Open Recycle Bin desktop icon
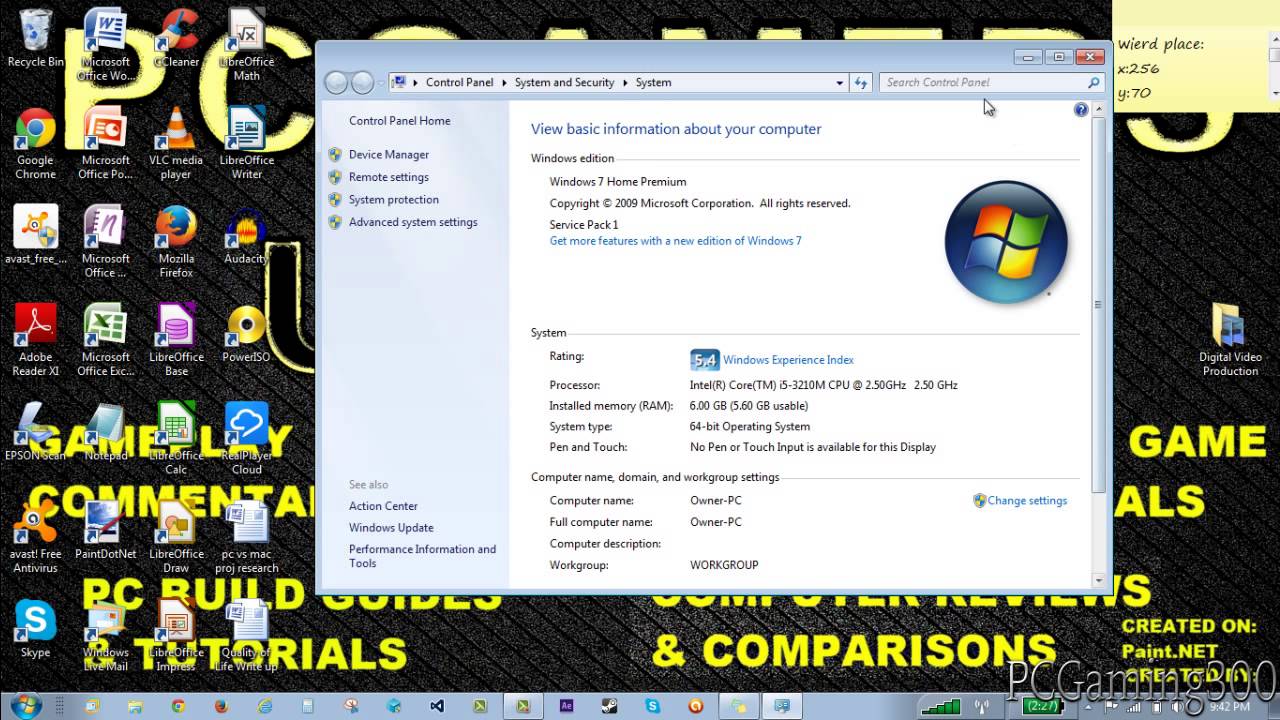 (35, 38)
